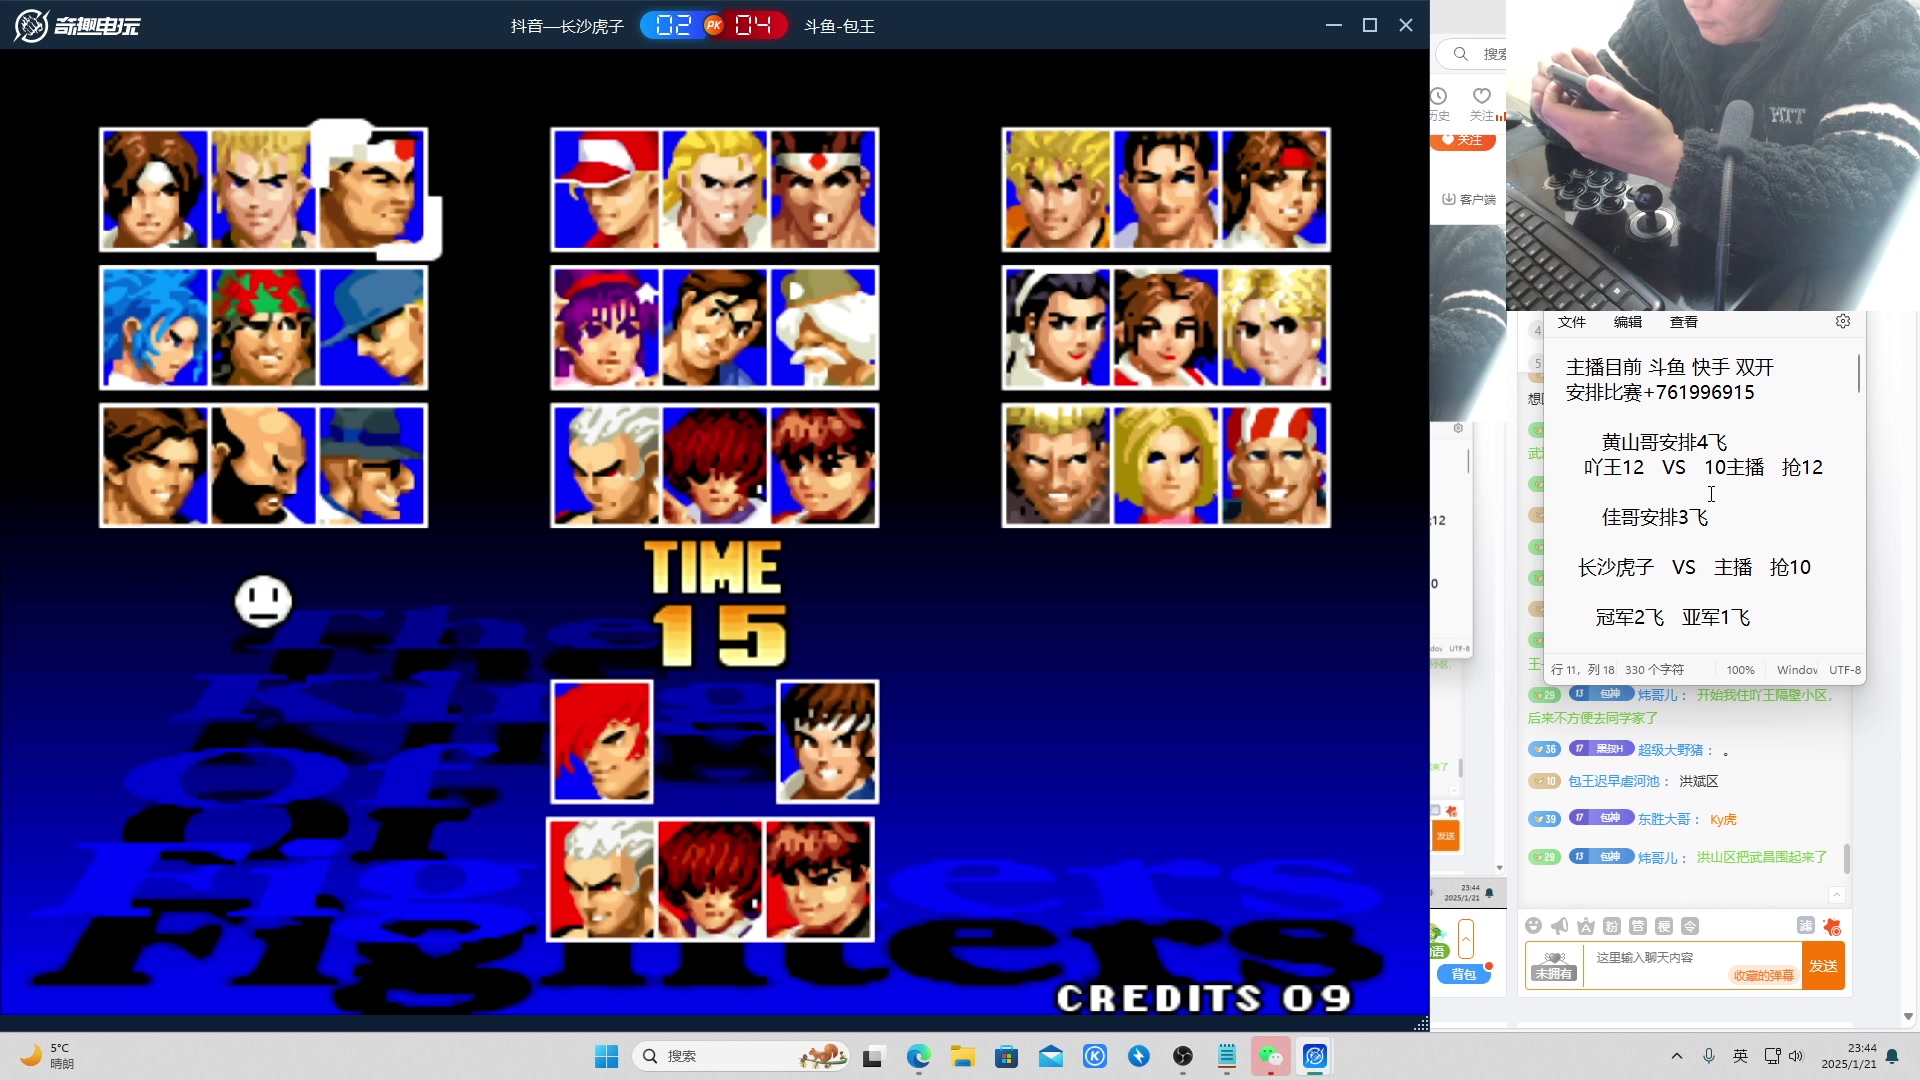Click the megaphone broadcast icon in chat toolbar

point(1560,926)
